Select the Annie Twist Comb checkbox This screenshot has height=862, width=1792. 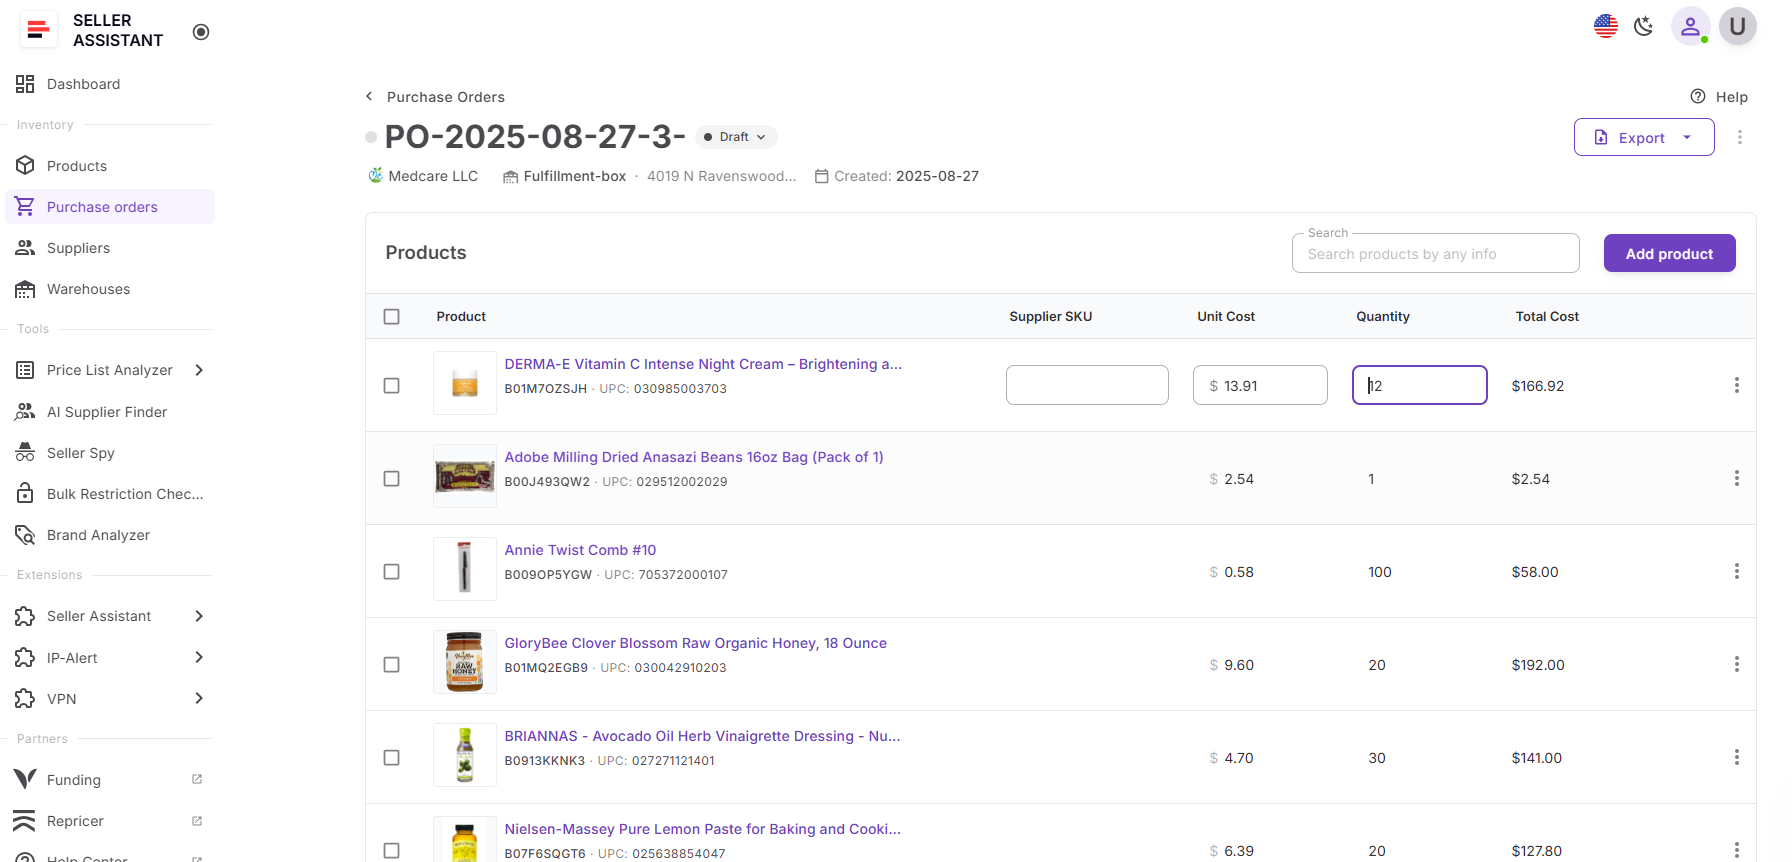coord(392,572)
